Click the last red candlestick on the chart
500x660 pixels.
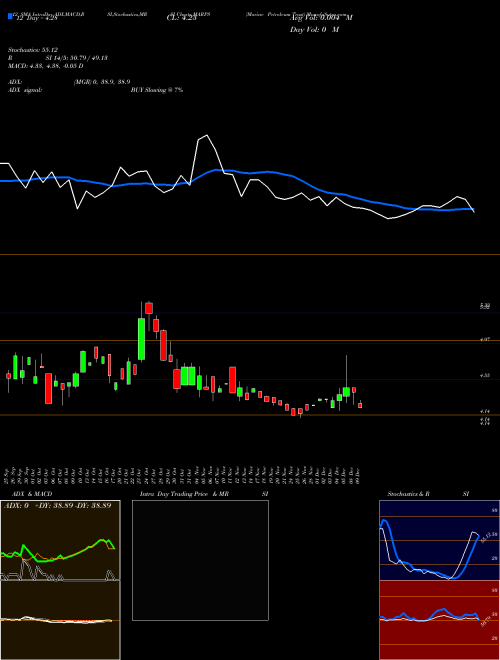point(360,405)
